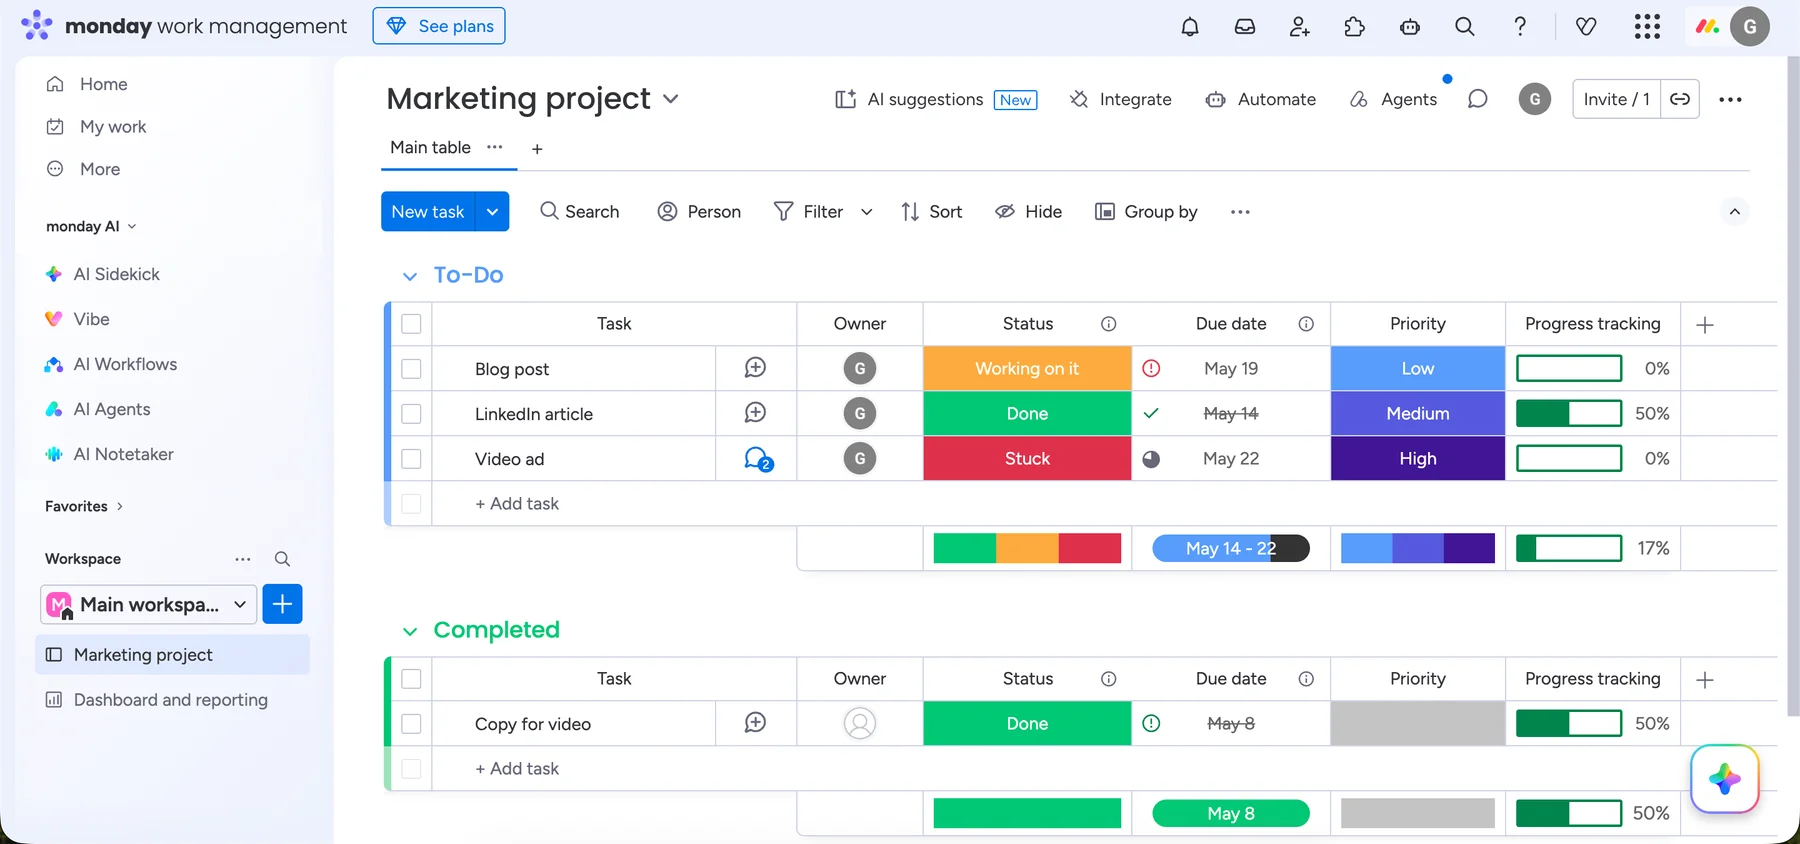Change the Video ad High priority cell

point(1418,458)
